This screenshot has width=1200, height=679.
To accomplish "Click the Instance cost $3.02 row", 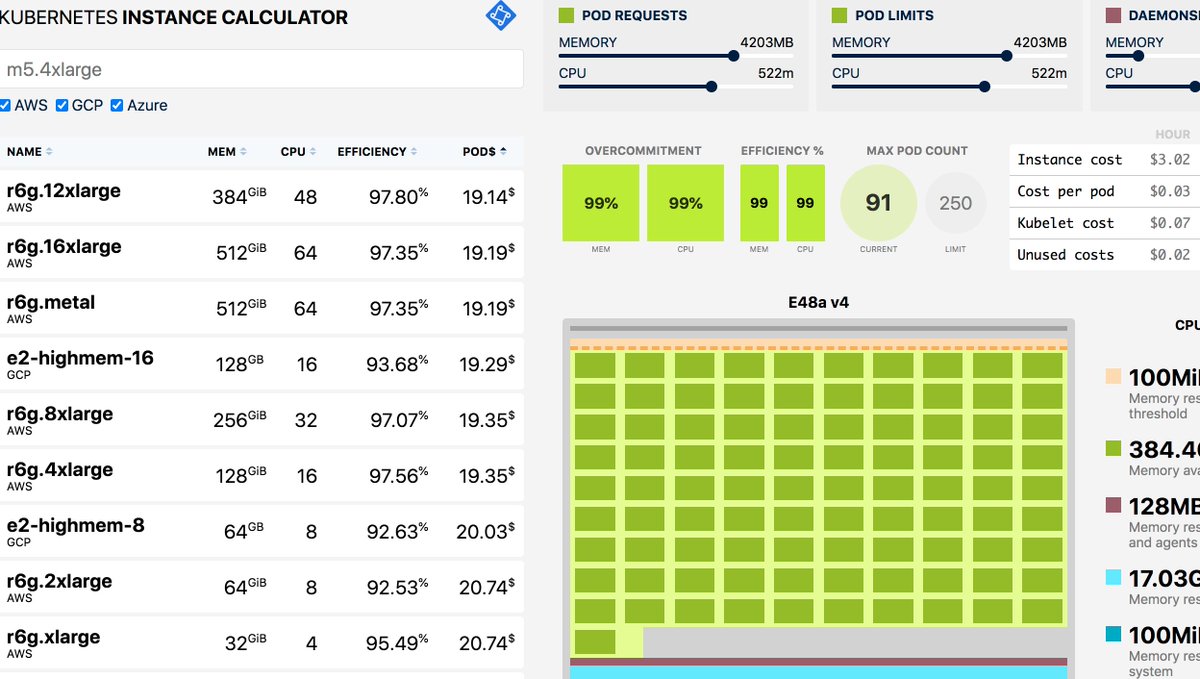I will (1105, 160).
